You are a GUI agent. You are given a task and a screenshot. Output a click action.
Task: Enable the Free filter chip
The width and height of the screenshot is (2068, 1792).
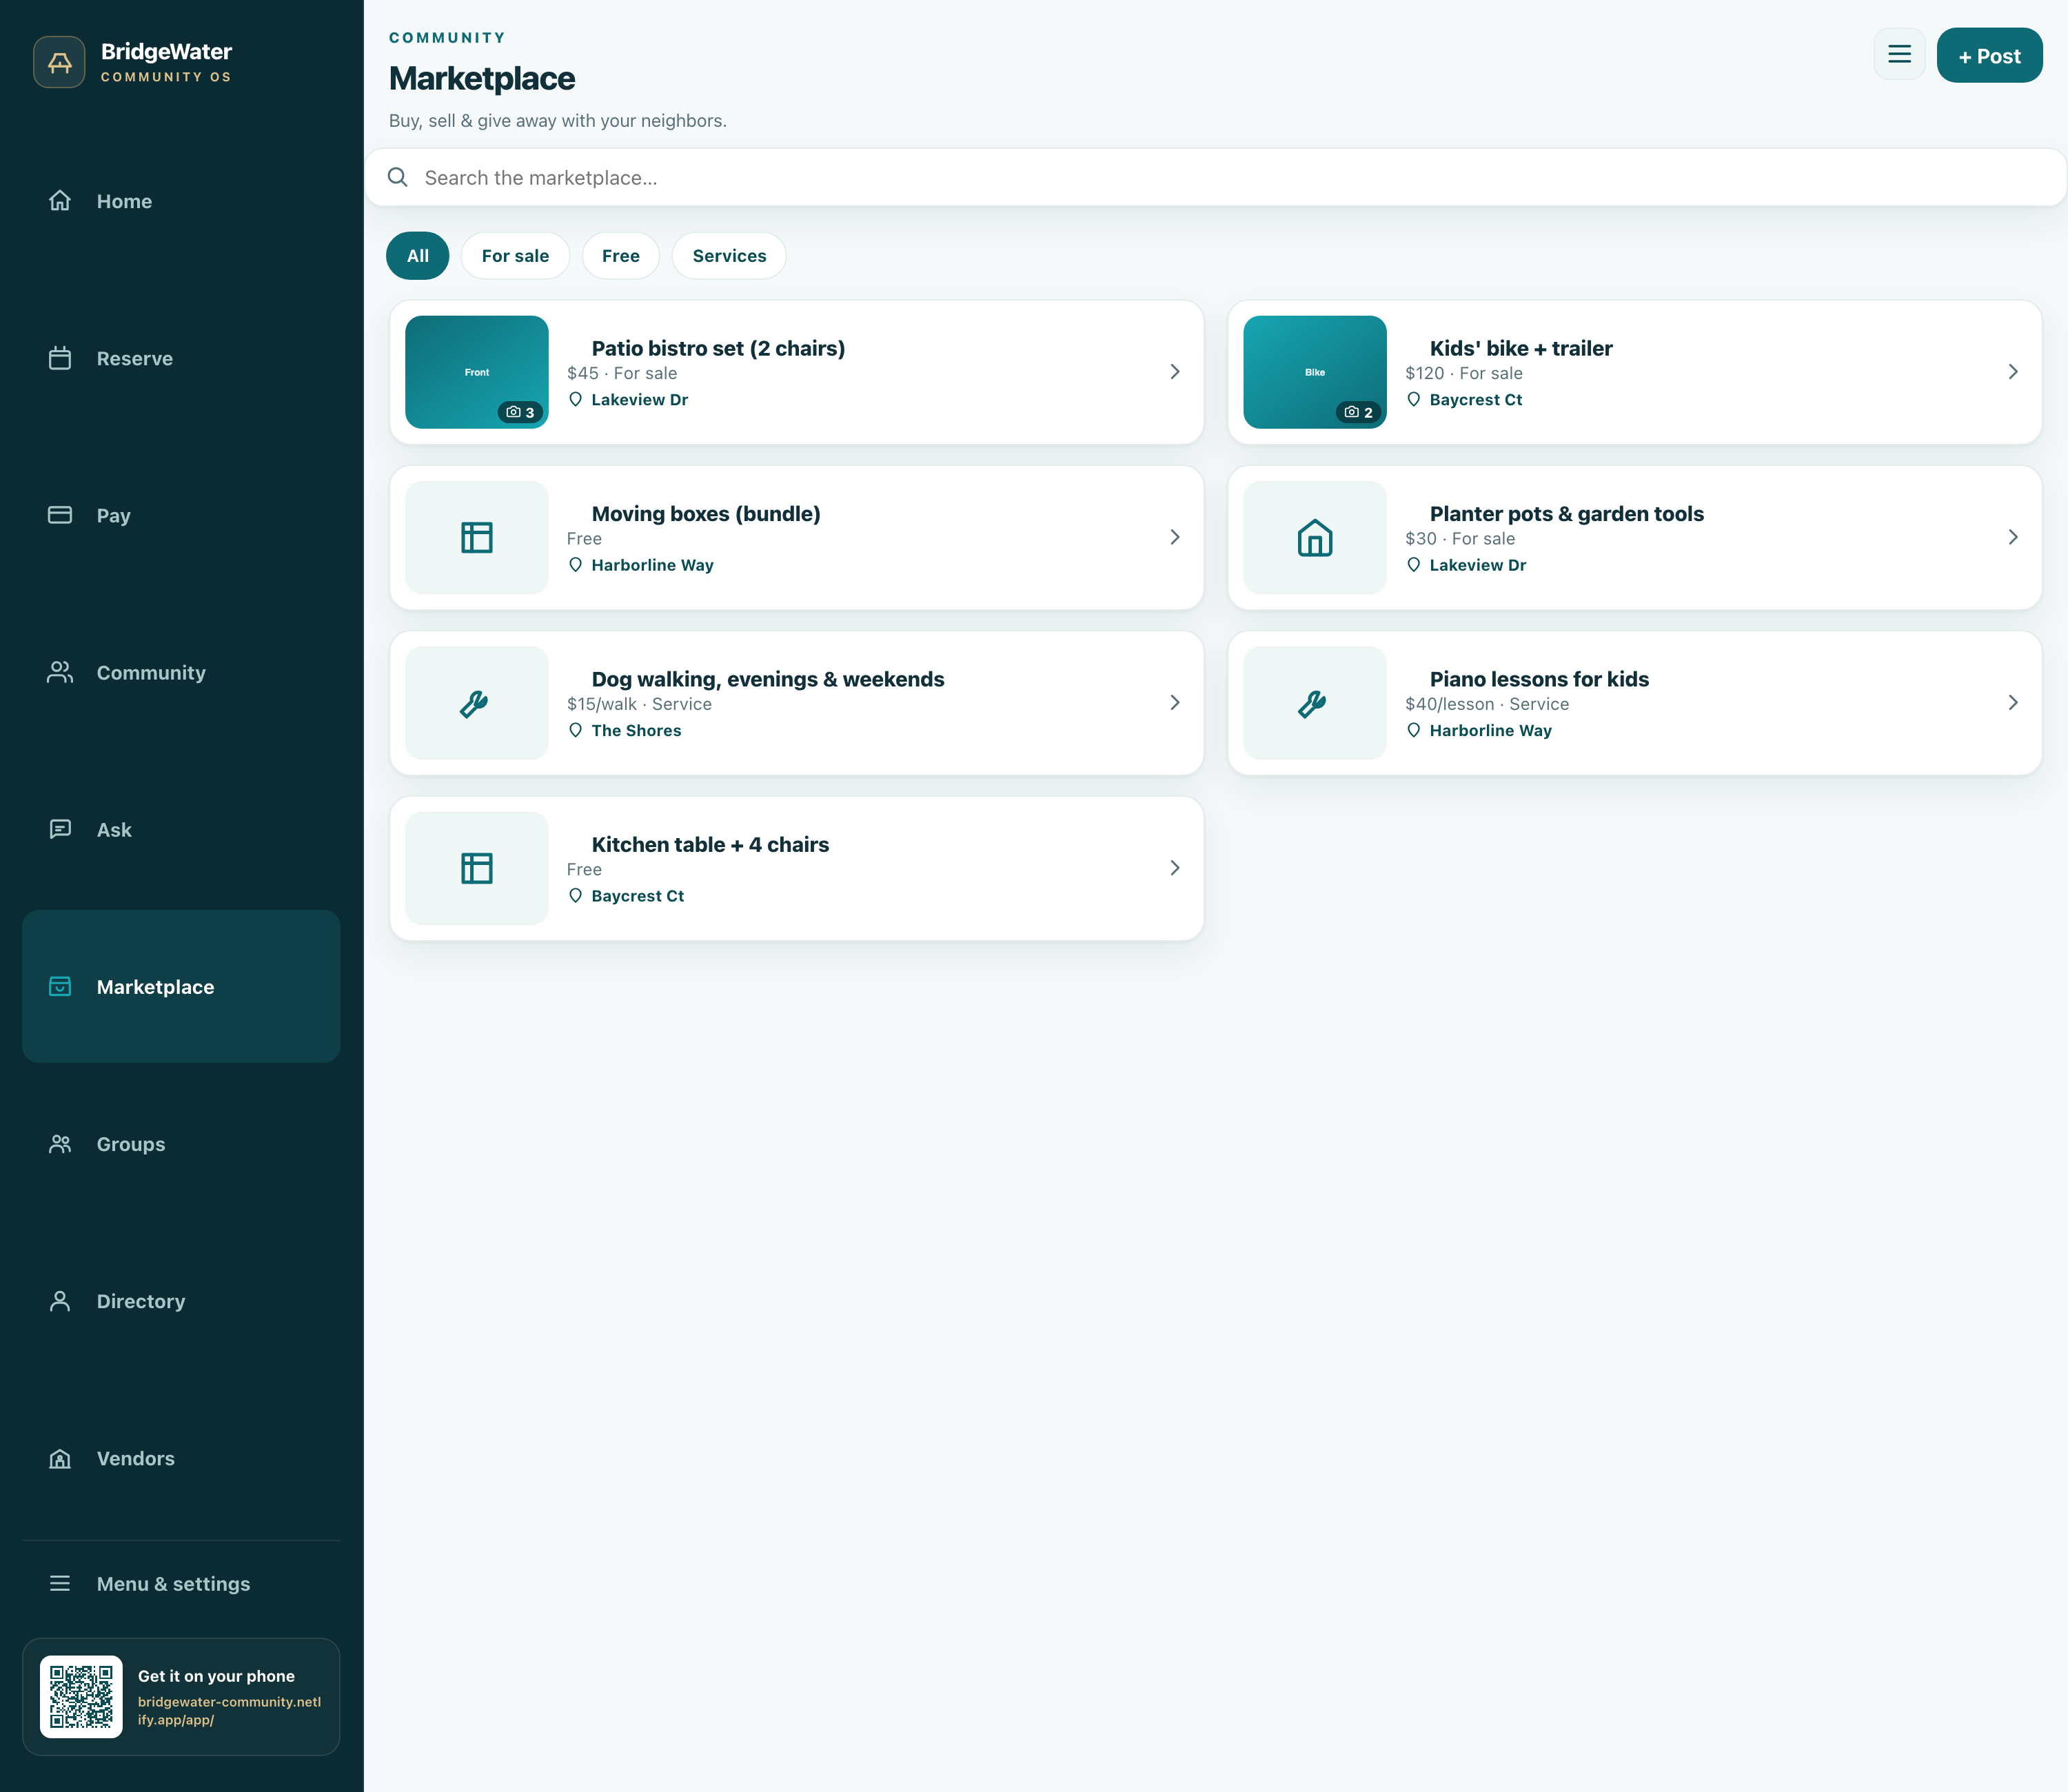(x=621, y=256)
